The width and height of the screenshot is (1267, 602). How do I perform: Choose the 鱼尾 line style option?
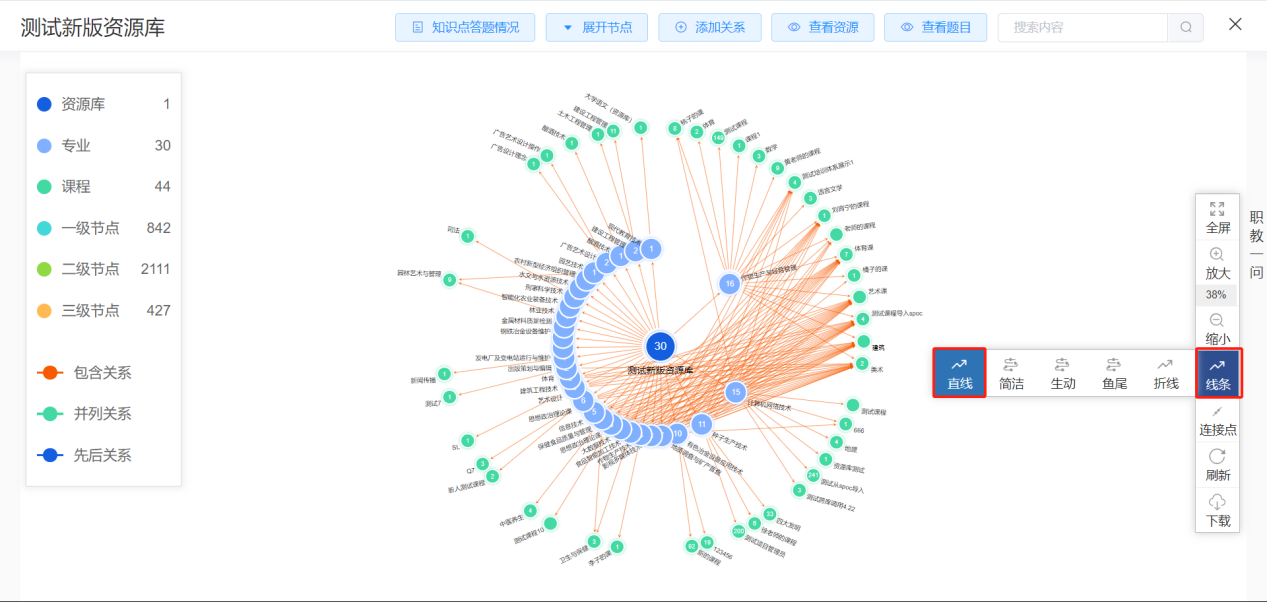pos(1114,373)
